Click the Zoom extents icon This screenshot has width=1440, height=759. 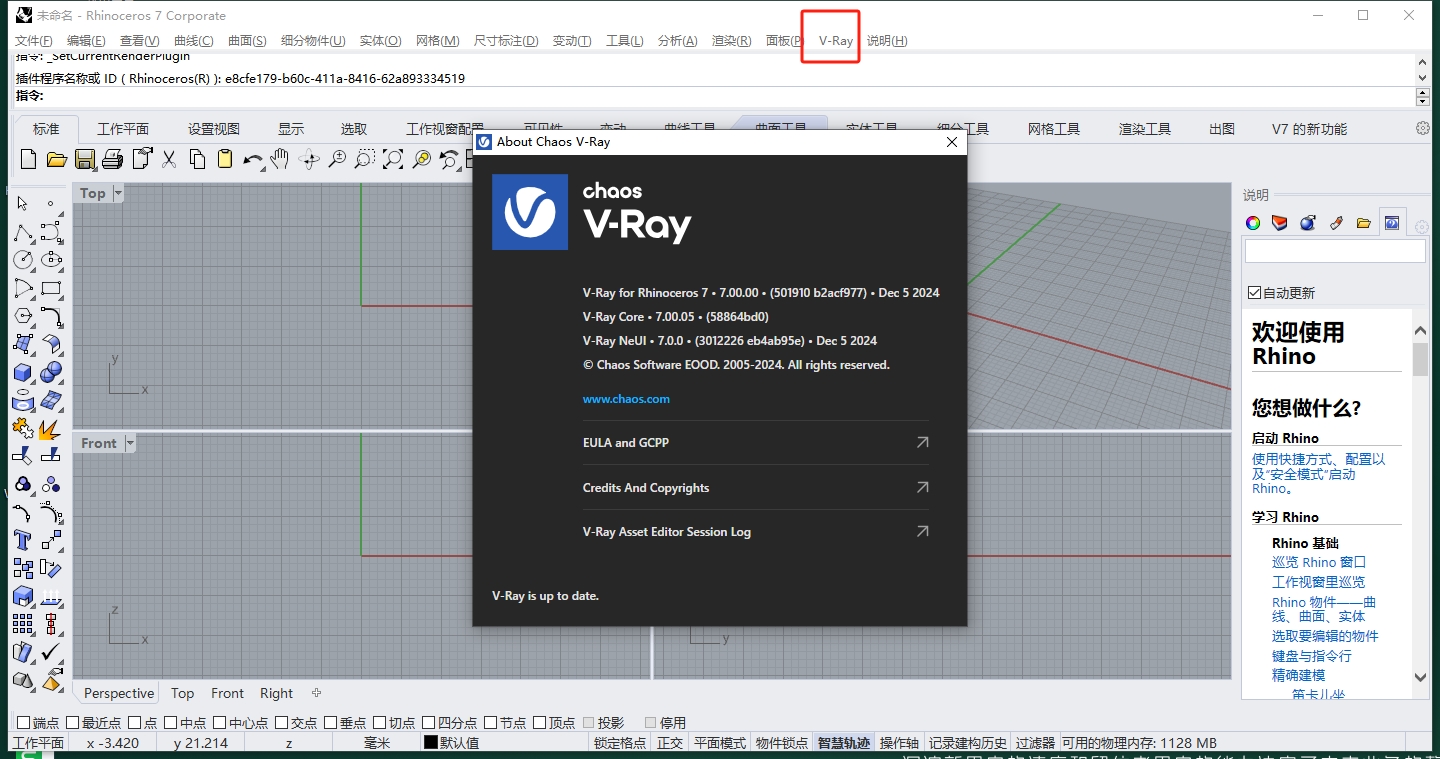(393, 159)
